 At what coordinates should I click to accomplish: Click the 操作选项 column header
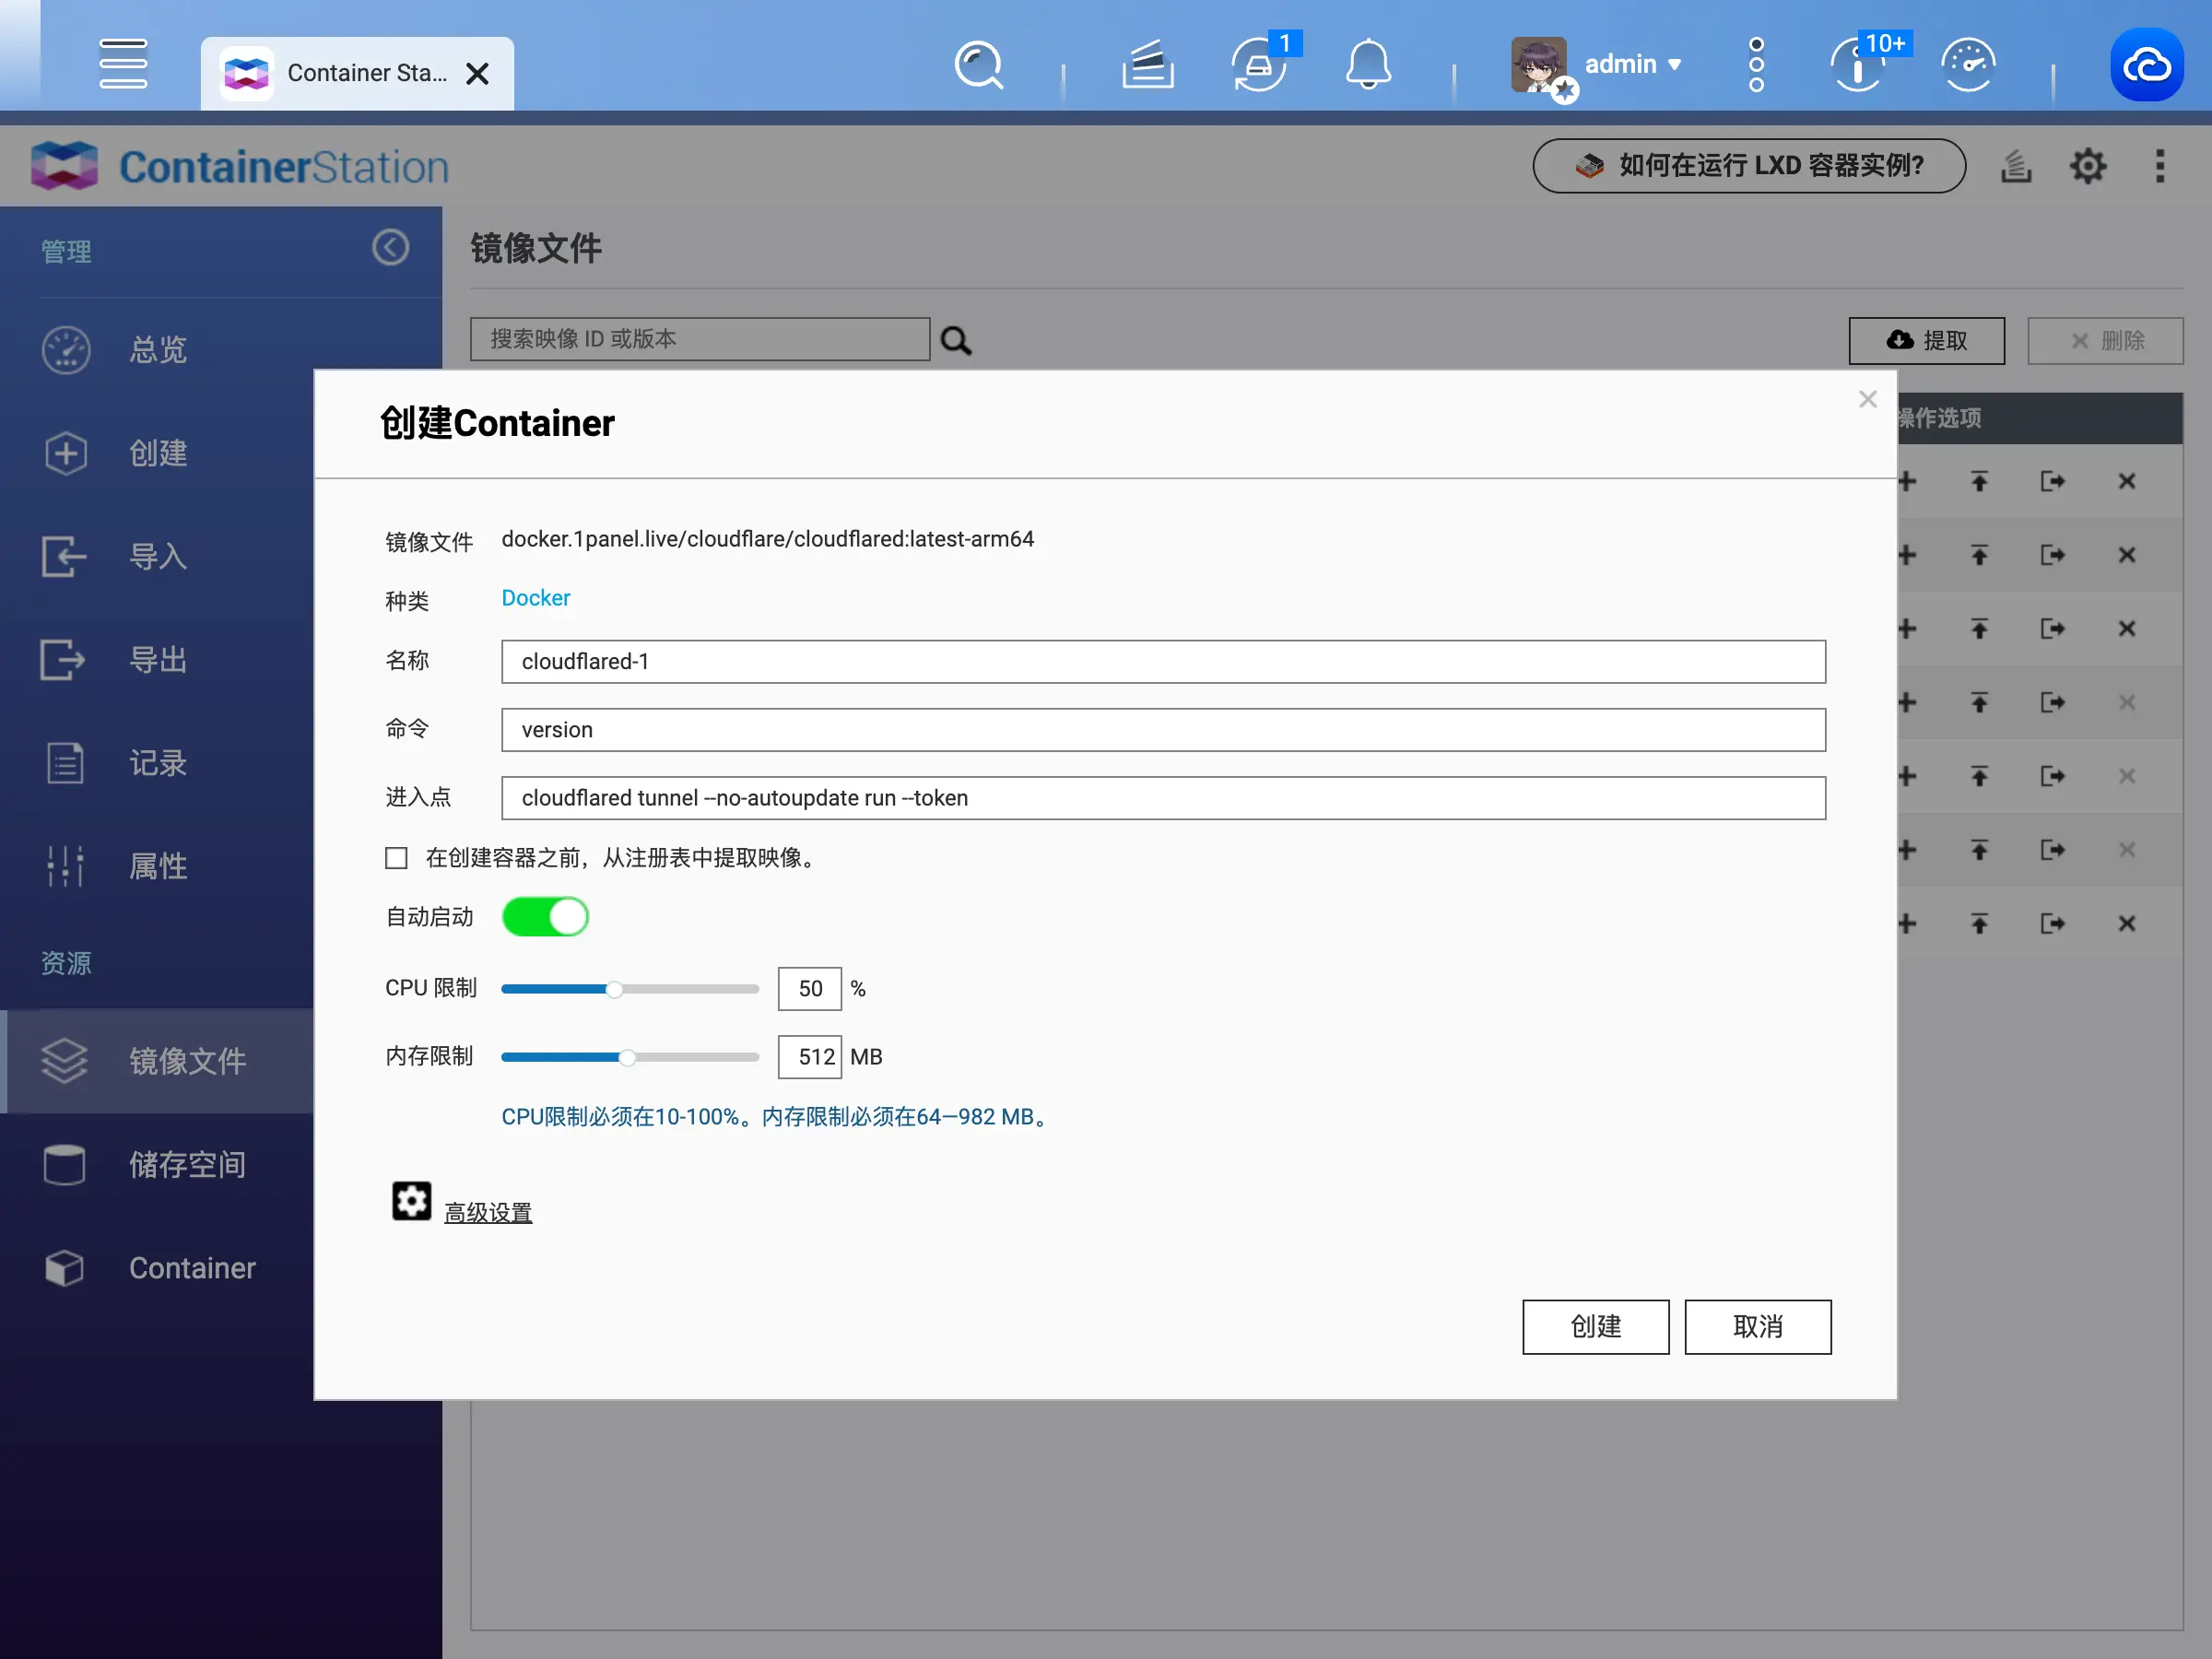coord(1939,418)
